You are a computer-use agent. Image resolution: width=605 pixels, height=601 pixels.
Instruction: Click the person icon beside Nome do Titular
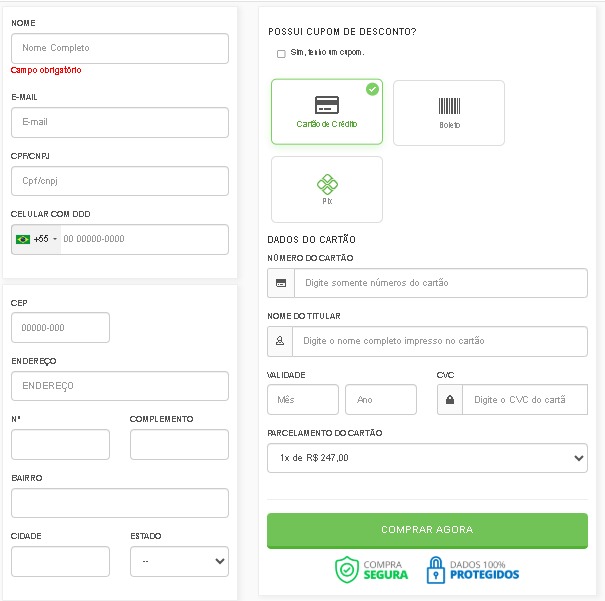281,341
